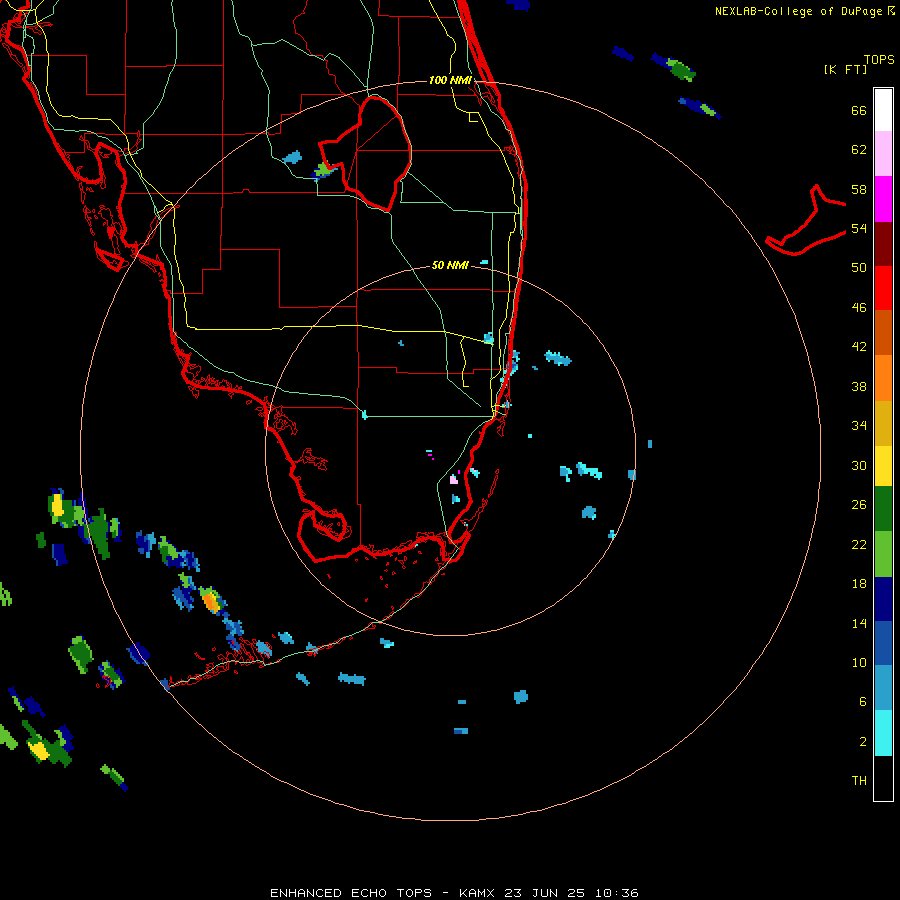Click the cyan legend swatch
Screen dimensions: 900x900
[x=883, y=733]
